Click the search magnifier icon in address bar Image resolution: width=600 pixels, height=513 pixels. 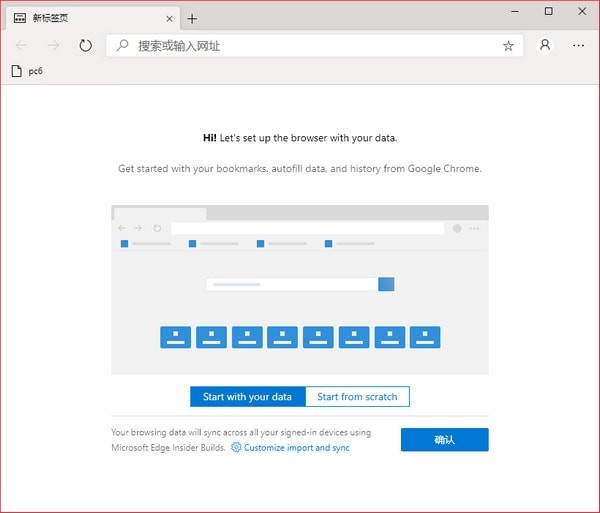(122, 45)
